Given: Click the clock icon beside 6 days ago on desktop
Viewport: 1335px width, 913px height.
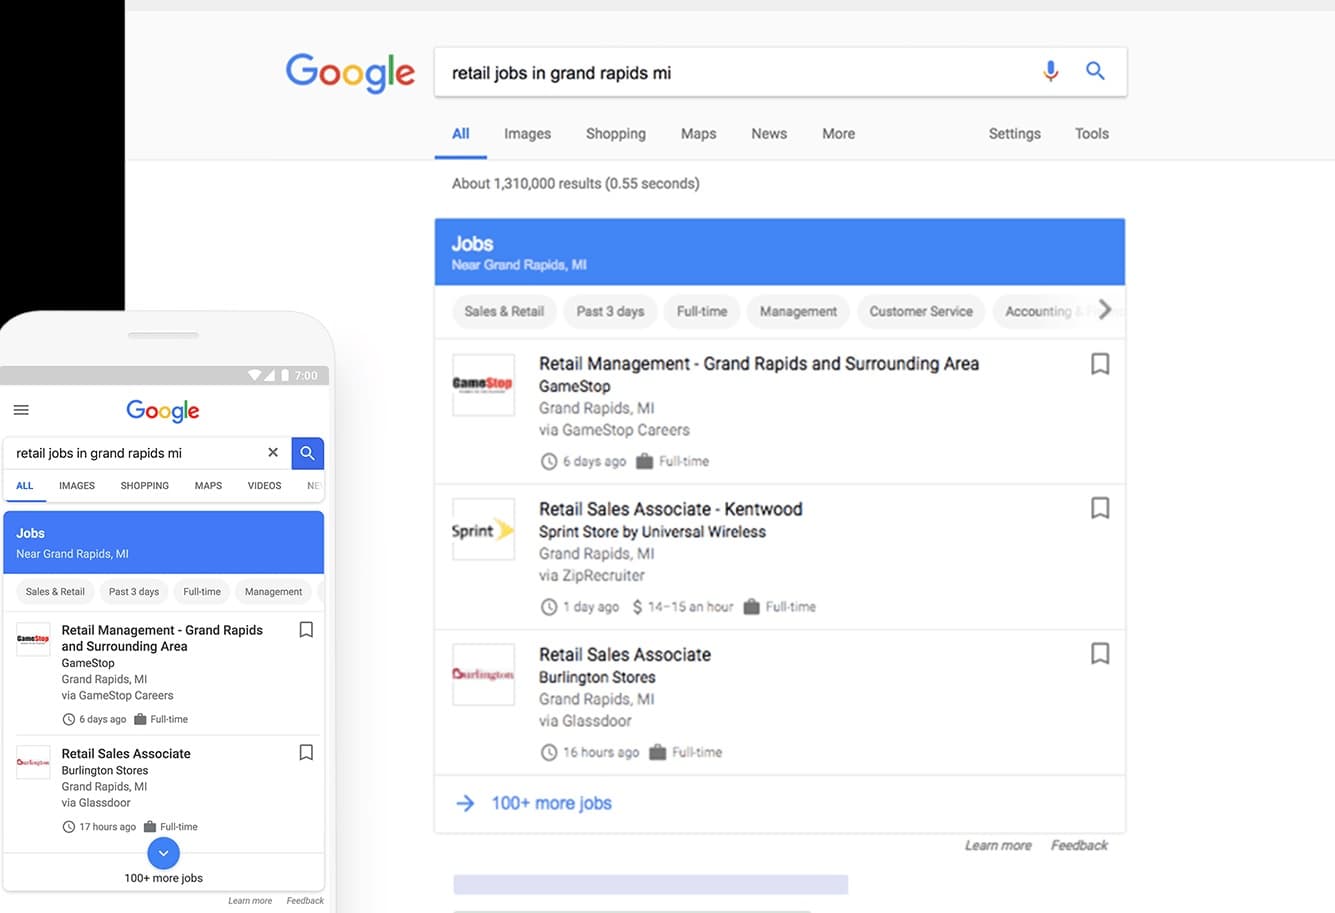Looking at the screenshot, I should (549, 462).
